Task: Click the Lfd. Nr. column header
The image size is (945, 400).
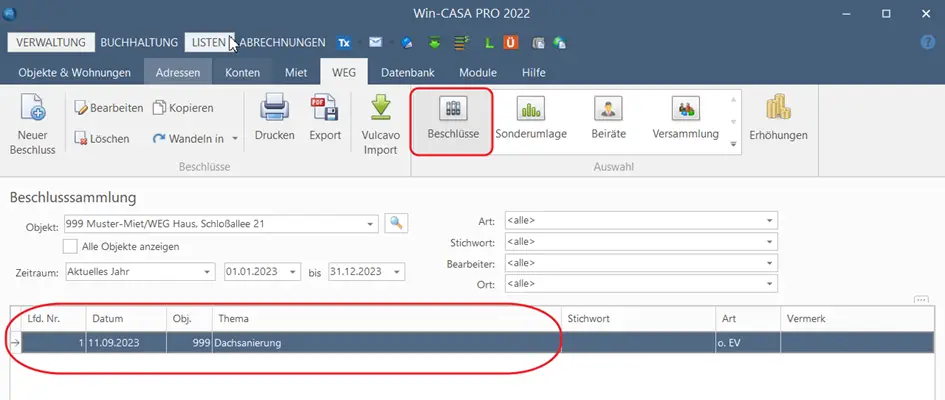Action: point(54,318)
